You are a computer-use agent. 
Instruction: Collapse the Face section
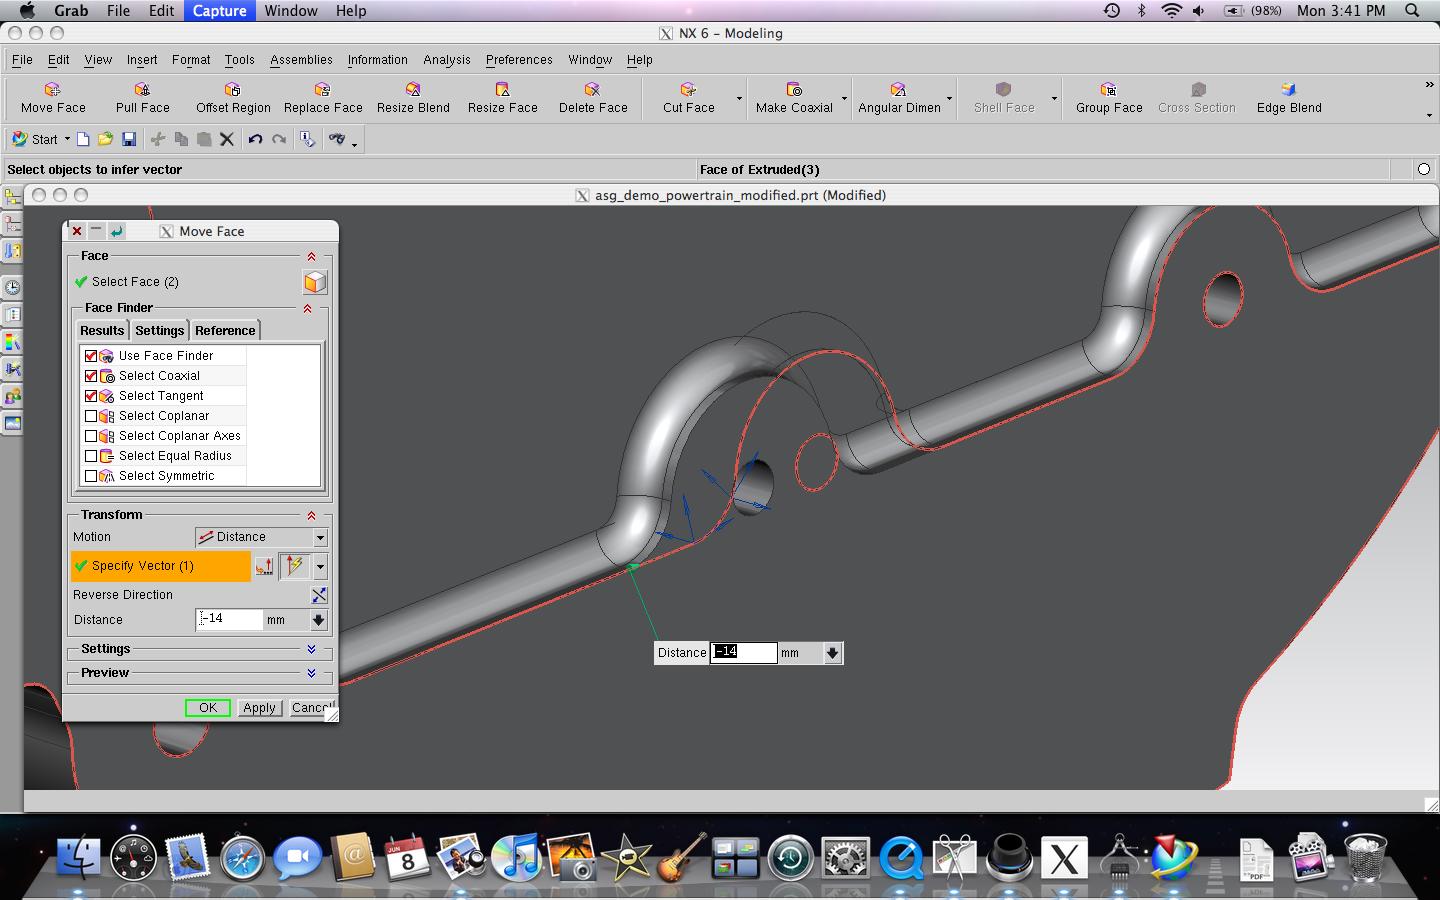(311, 257)
